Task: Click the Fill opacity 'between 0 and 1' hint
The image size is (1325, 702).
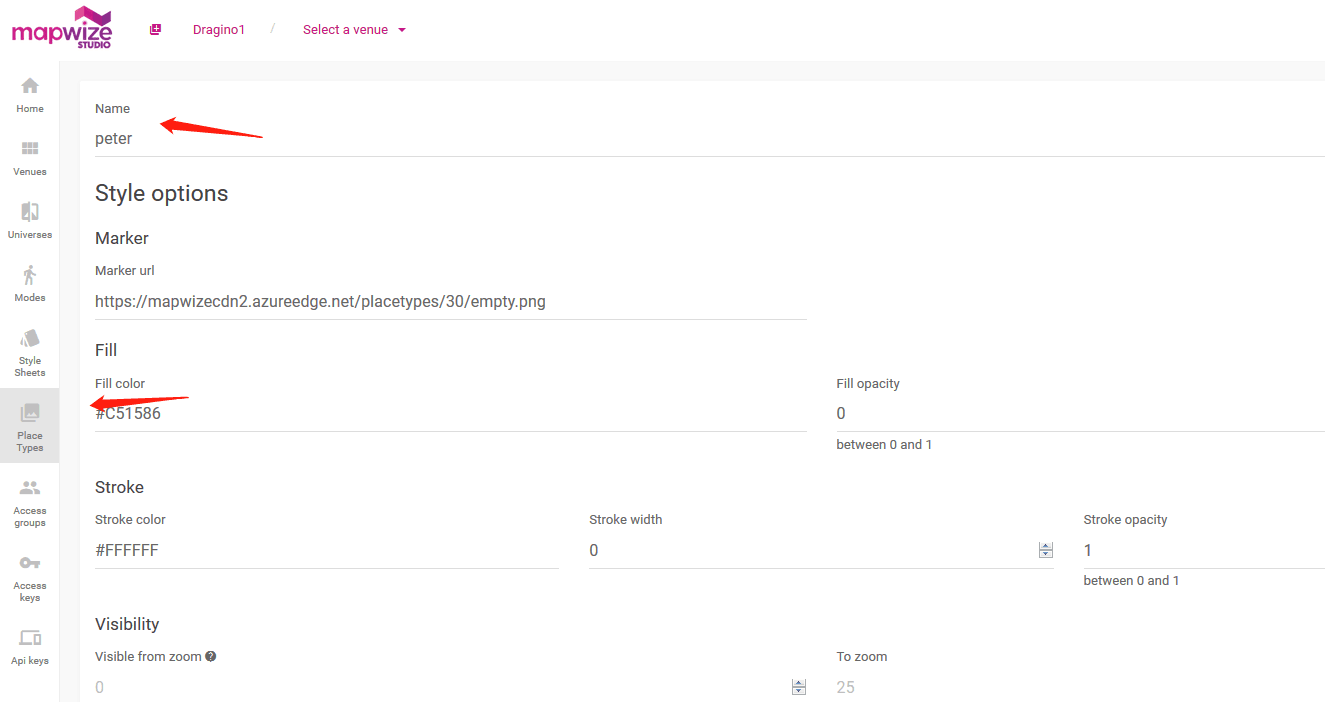Action: [x=884, y=444]
